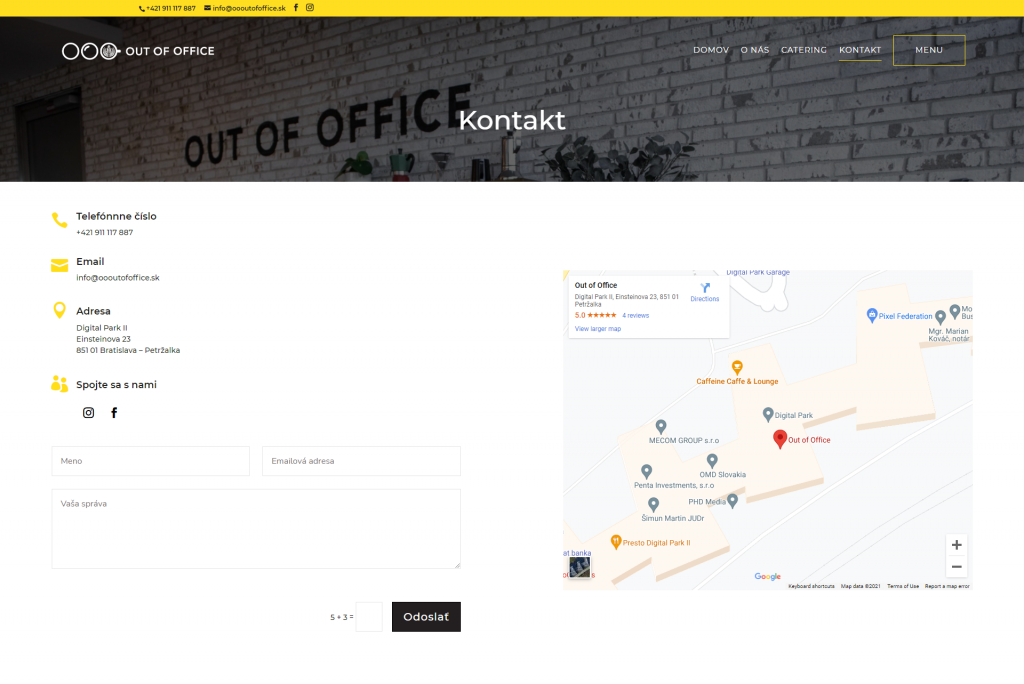Click the Presto Digital Park II pin

click(615, 542)
